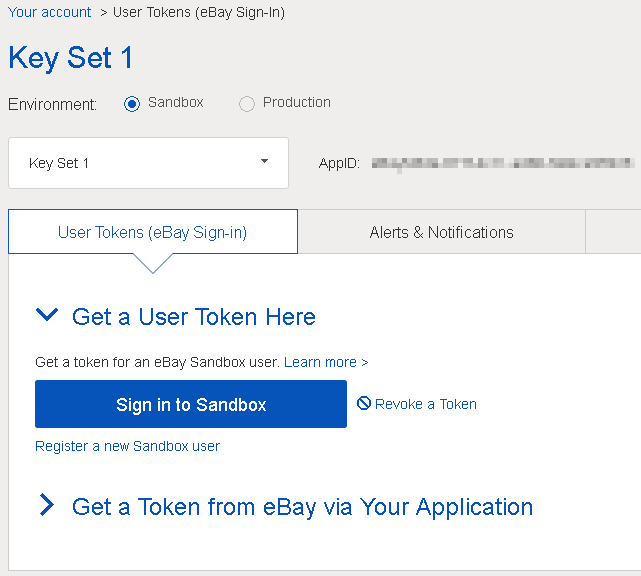Click the Key Set 1 page heading
Screen dimensions: 641x576
click(70, 58)
